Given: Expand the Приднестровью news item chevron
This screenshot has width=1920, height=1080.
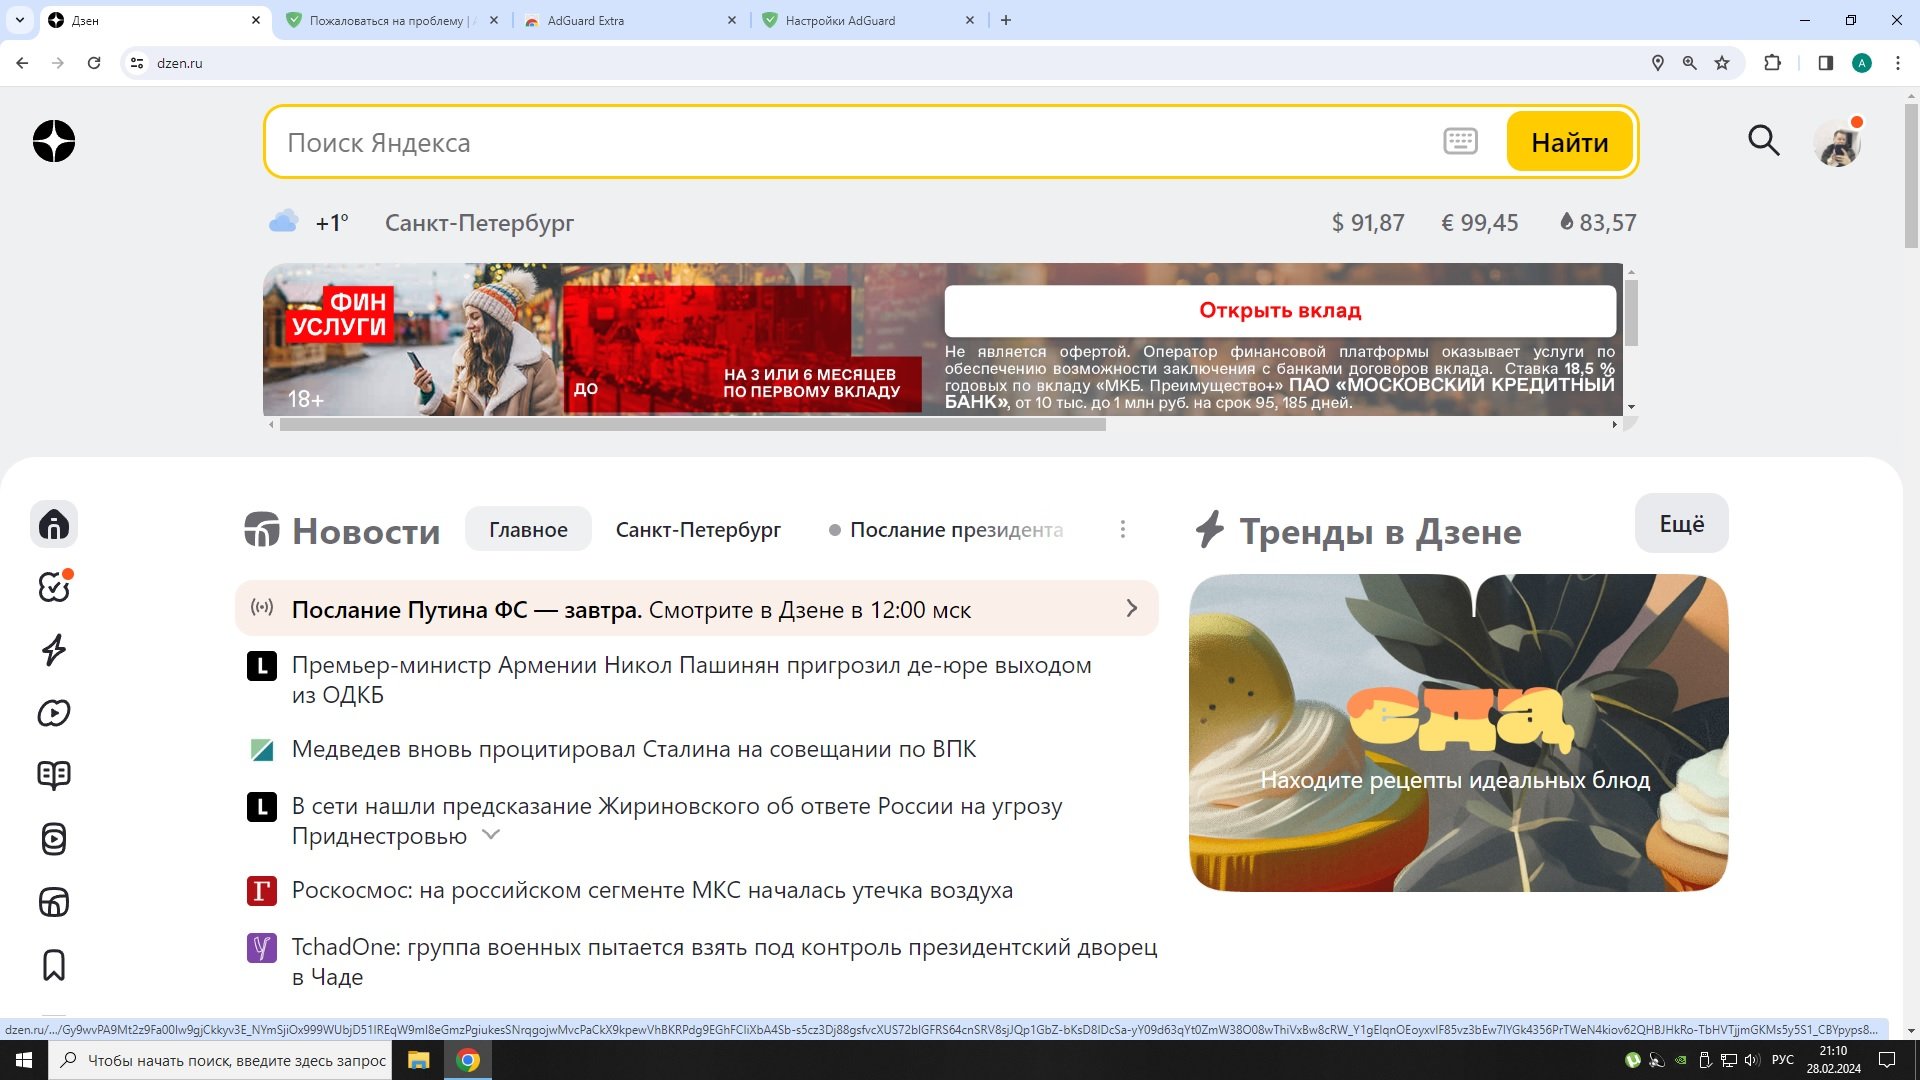Looking at the screenshot, I should click(x=489, y=836).
